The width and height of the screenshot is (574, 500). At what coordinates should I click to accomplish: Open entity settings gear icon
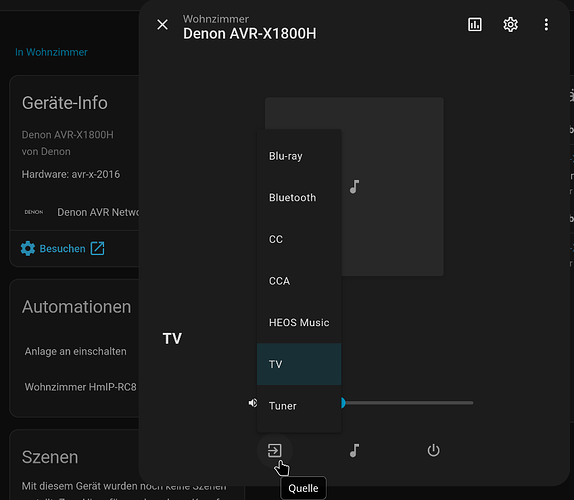point(510,25)
